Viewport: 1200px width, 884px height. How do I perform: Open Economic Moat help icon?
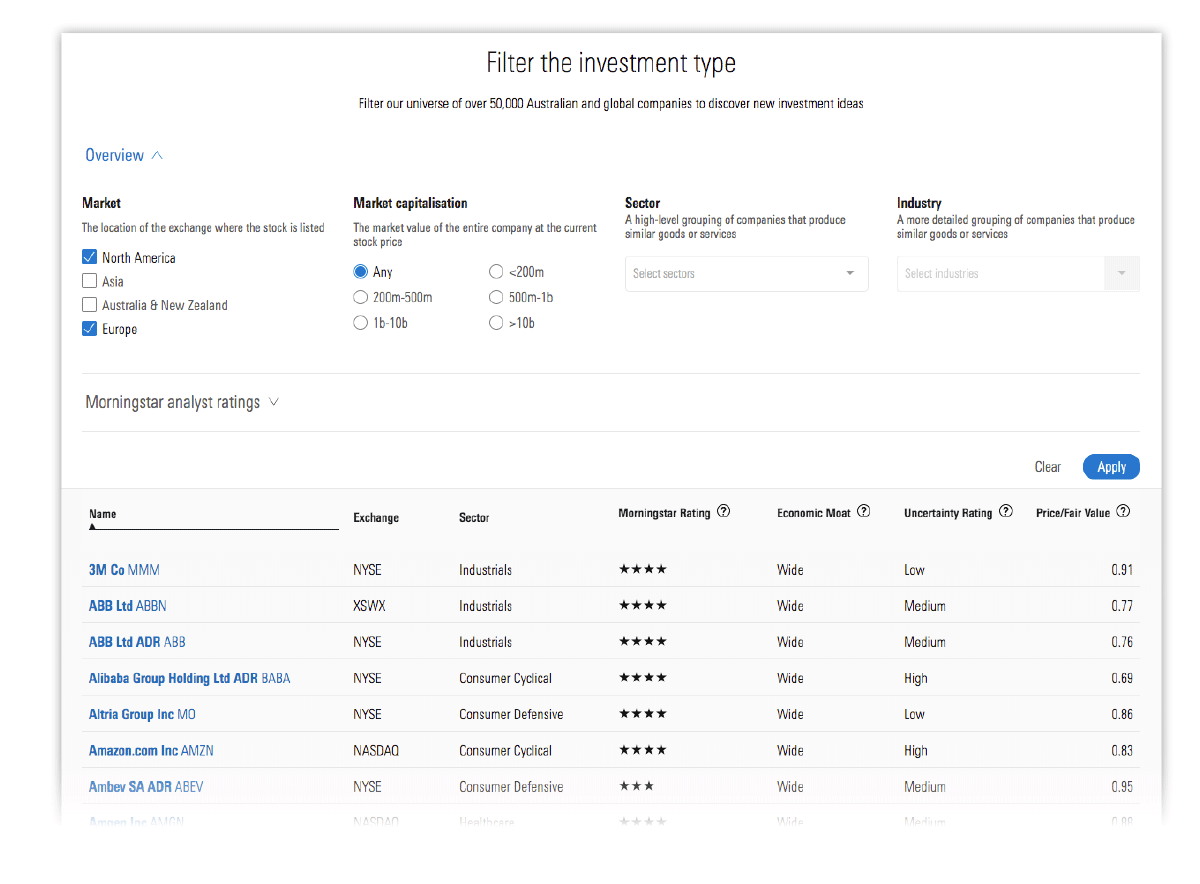864,512
